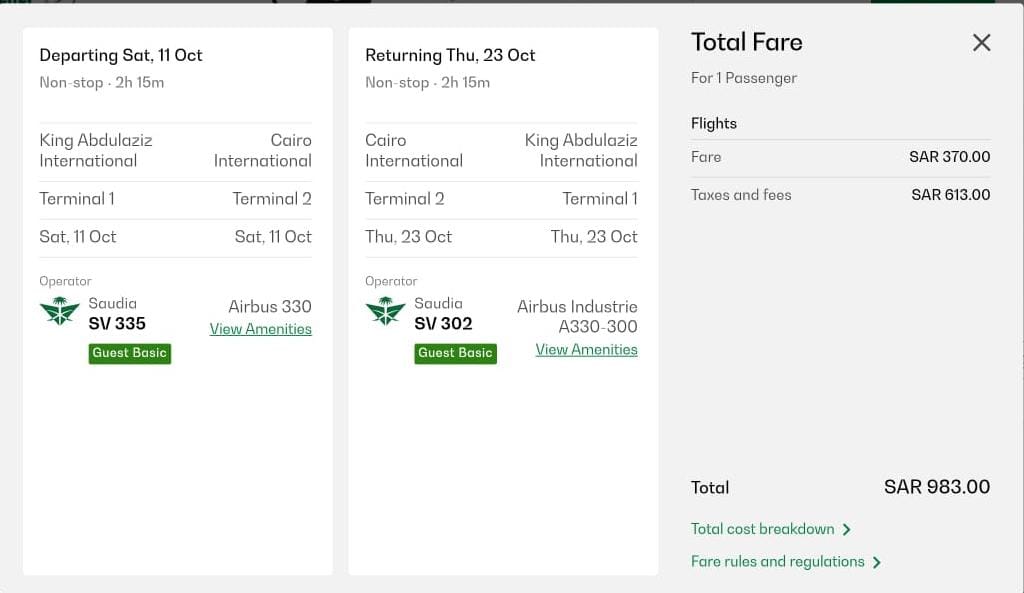
Task: View Amenities for the Airbus 330 flight
Action: (x=260, y=329)
